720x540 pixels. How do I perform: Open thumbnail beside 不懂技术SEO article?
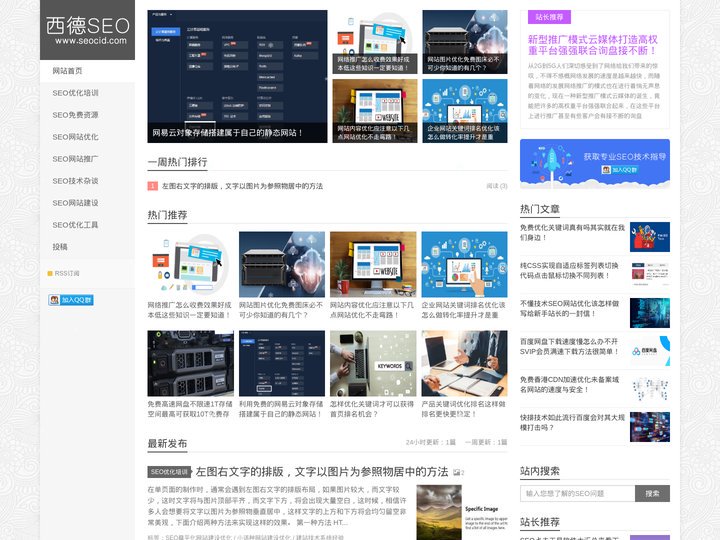pos(650,313)
